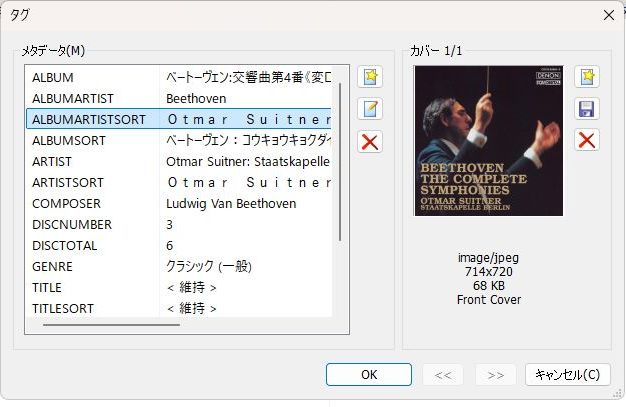Delete the selected metadata tag
This screenshot has width=626, height=407.
coord(370,141)
